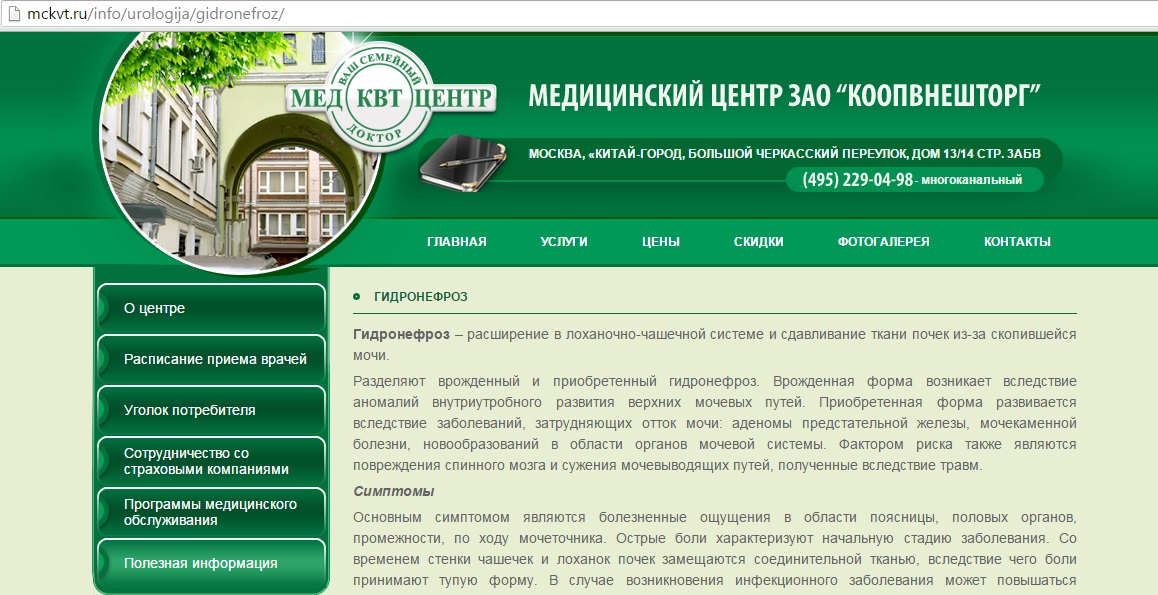1158x595 pixels.
Task: Click the green bullet before ГИДРОНЕФРОЗ heading
Action: (357, 297)
